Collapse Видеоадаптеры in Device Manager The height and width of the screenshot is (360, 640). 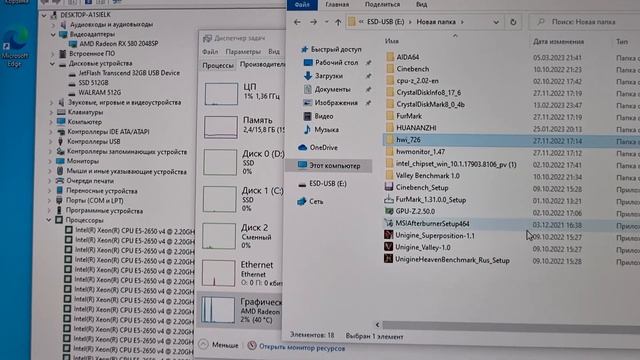[53, 35]
